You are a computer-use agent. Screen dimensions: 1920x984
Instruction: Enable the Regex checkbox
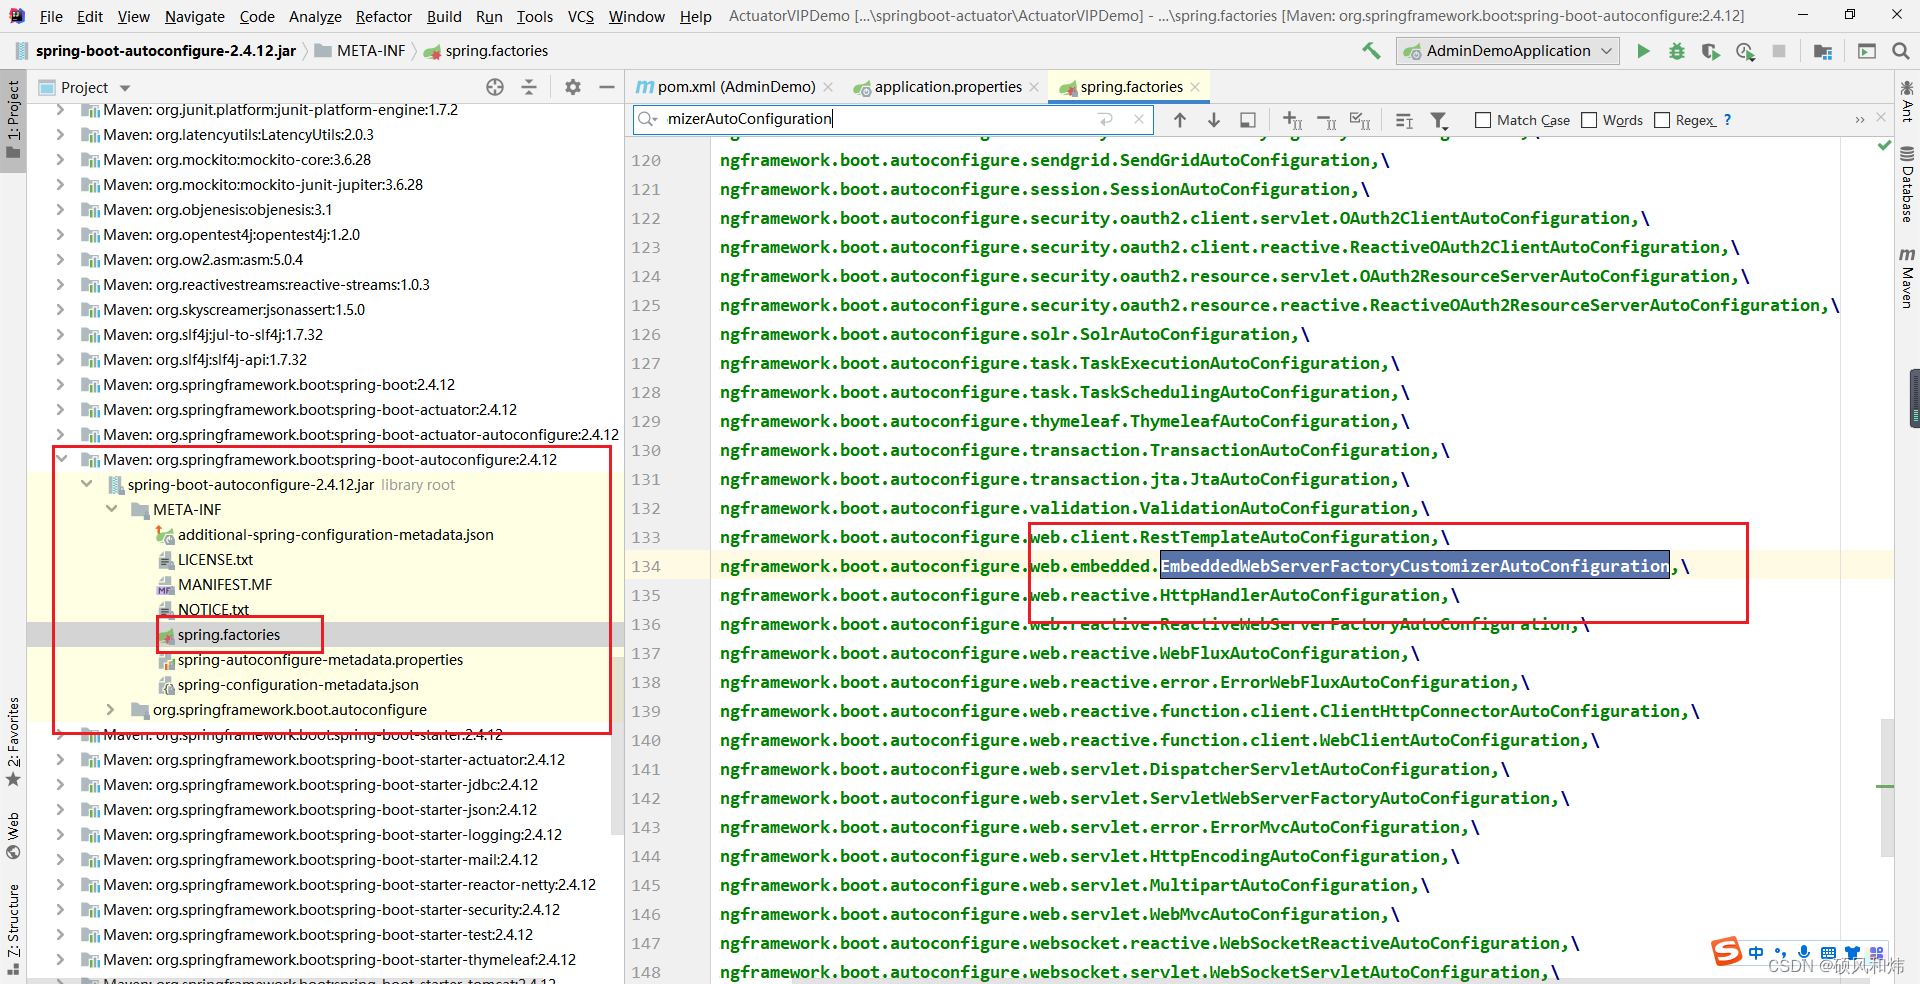(x=1662, y=120)
